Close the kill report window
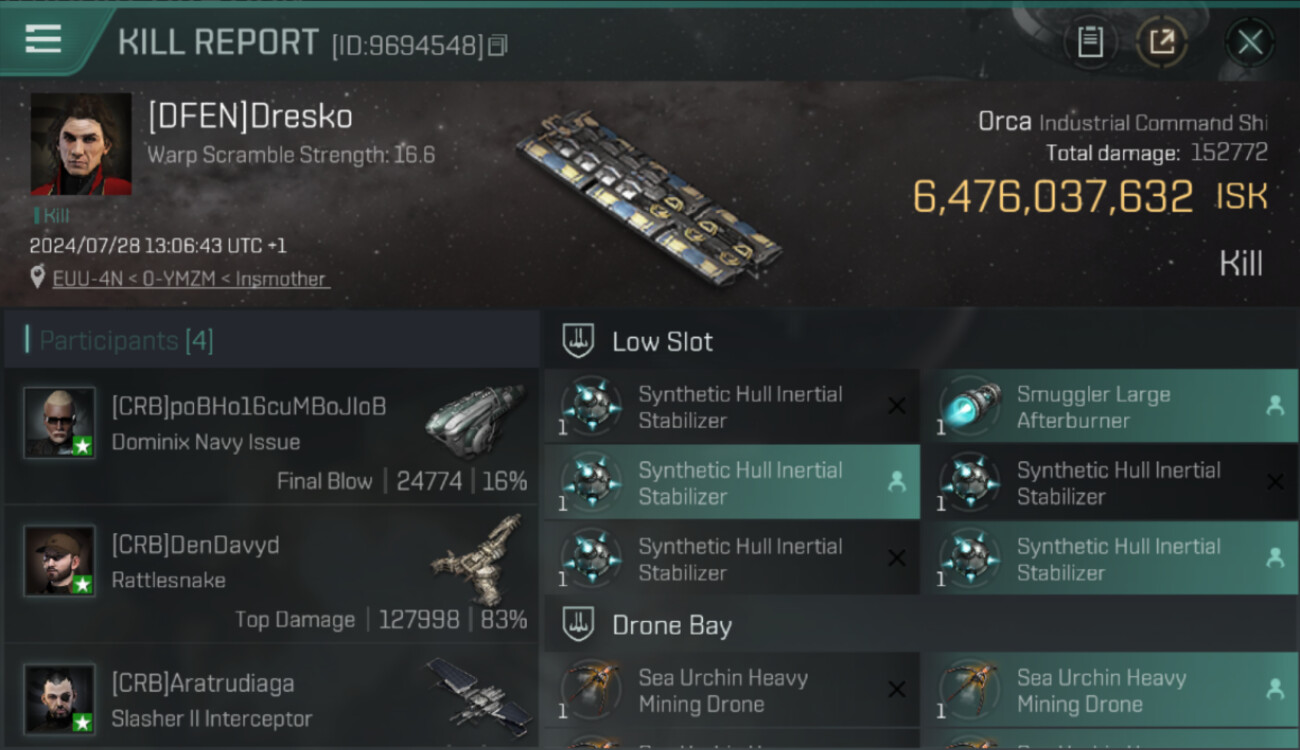 click(1250, 42)
